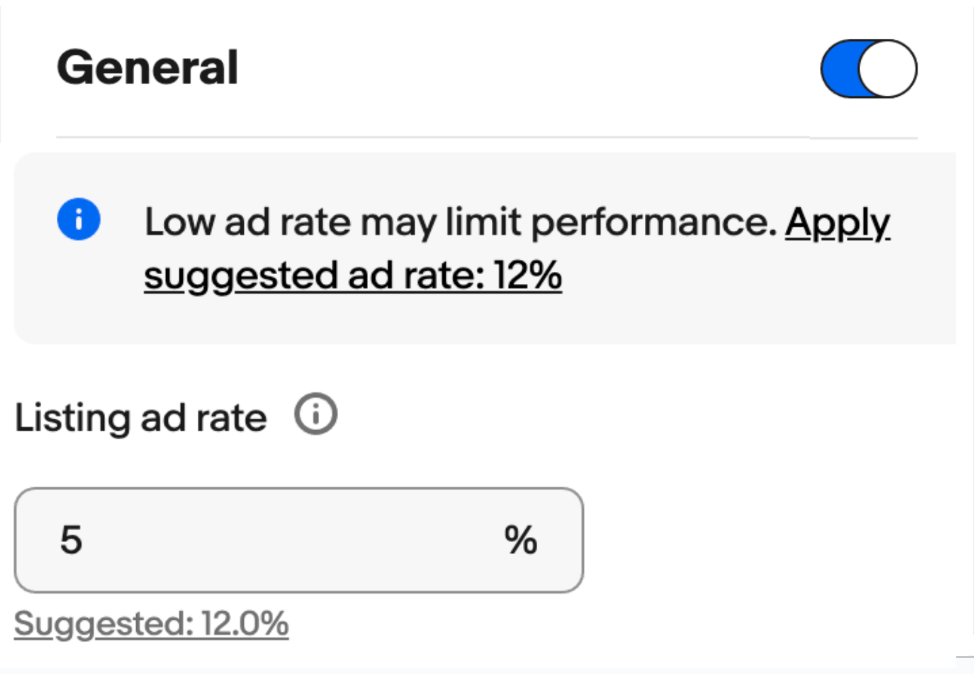Click the "Low ad rate may limit performance" message

pyautogui.click(x=460, y=223)
